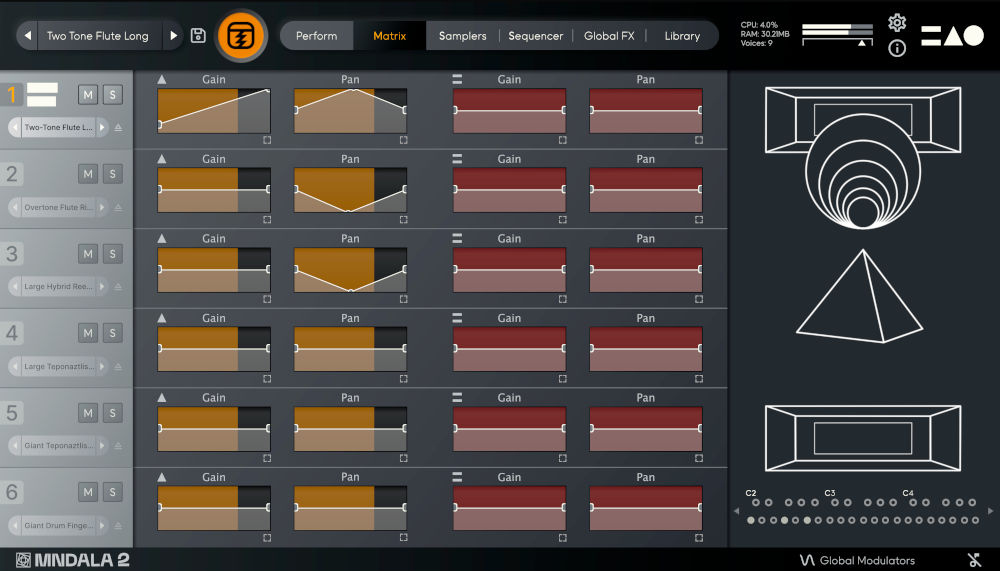Screen dimensions: 1000x571
Task: Solo sampler slot 5
Action: (113, 413)
